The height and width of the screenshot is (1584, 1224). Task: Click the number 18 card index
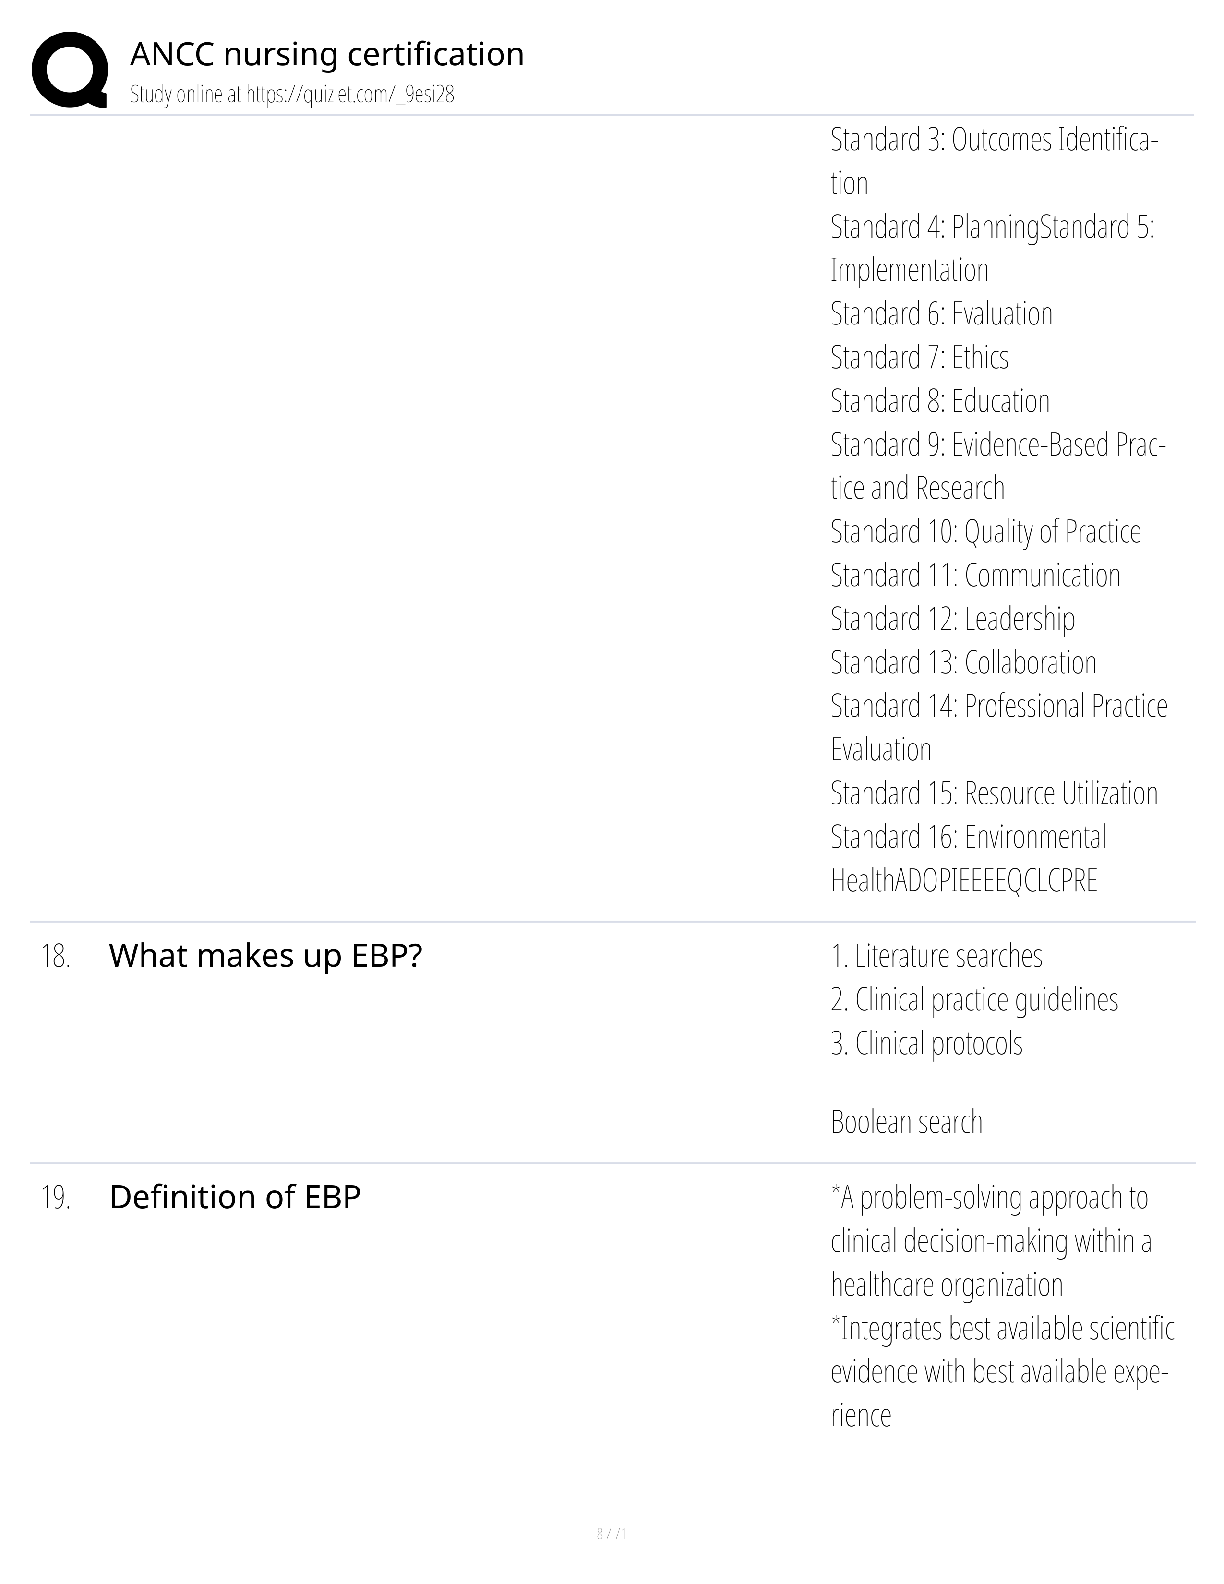(x=56, y=957)
